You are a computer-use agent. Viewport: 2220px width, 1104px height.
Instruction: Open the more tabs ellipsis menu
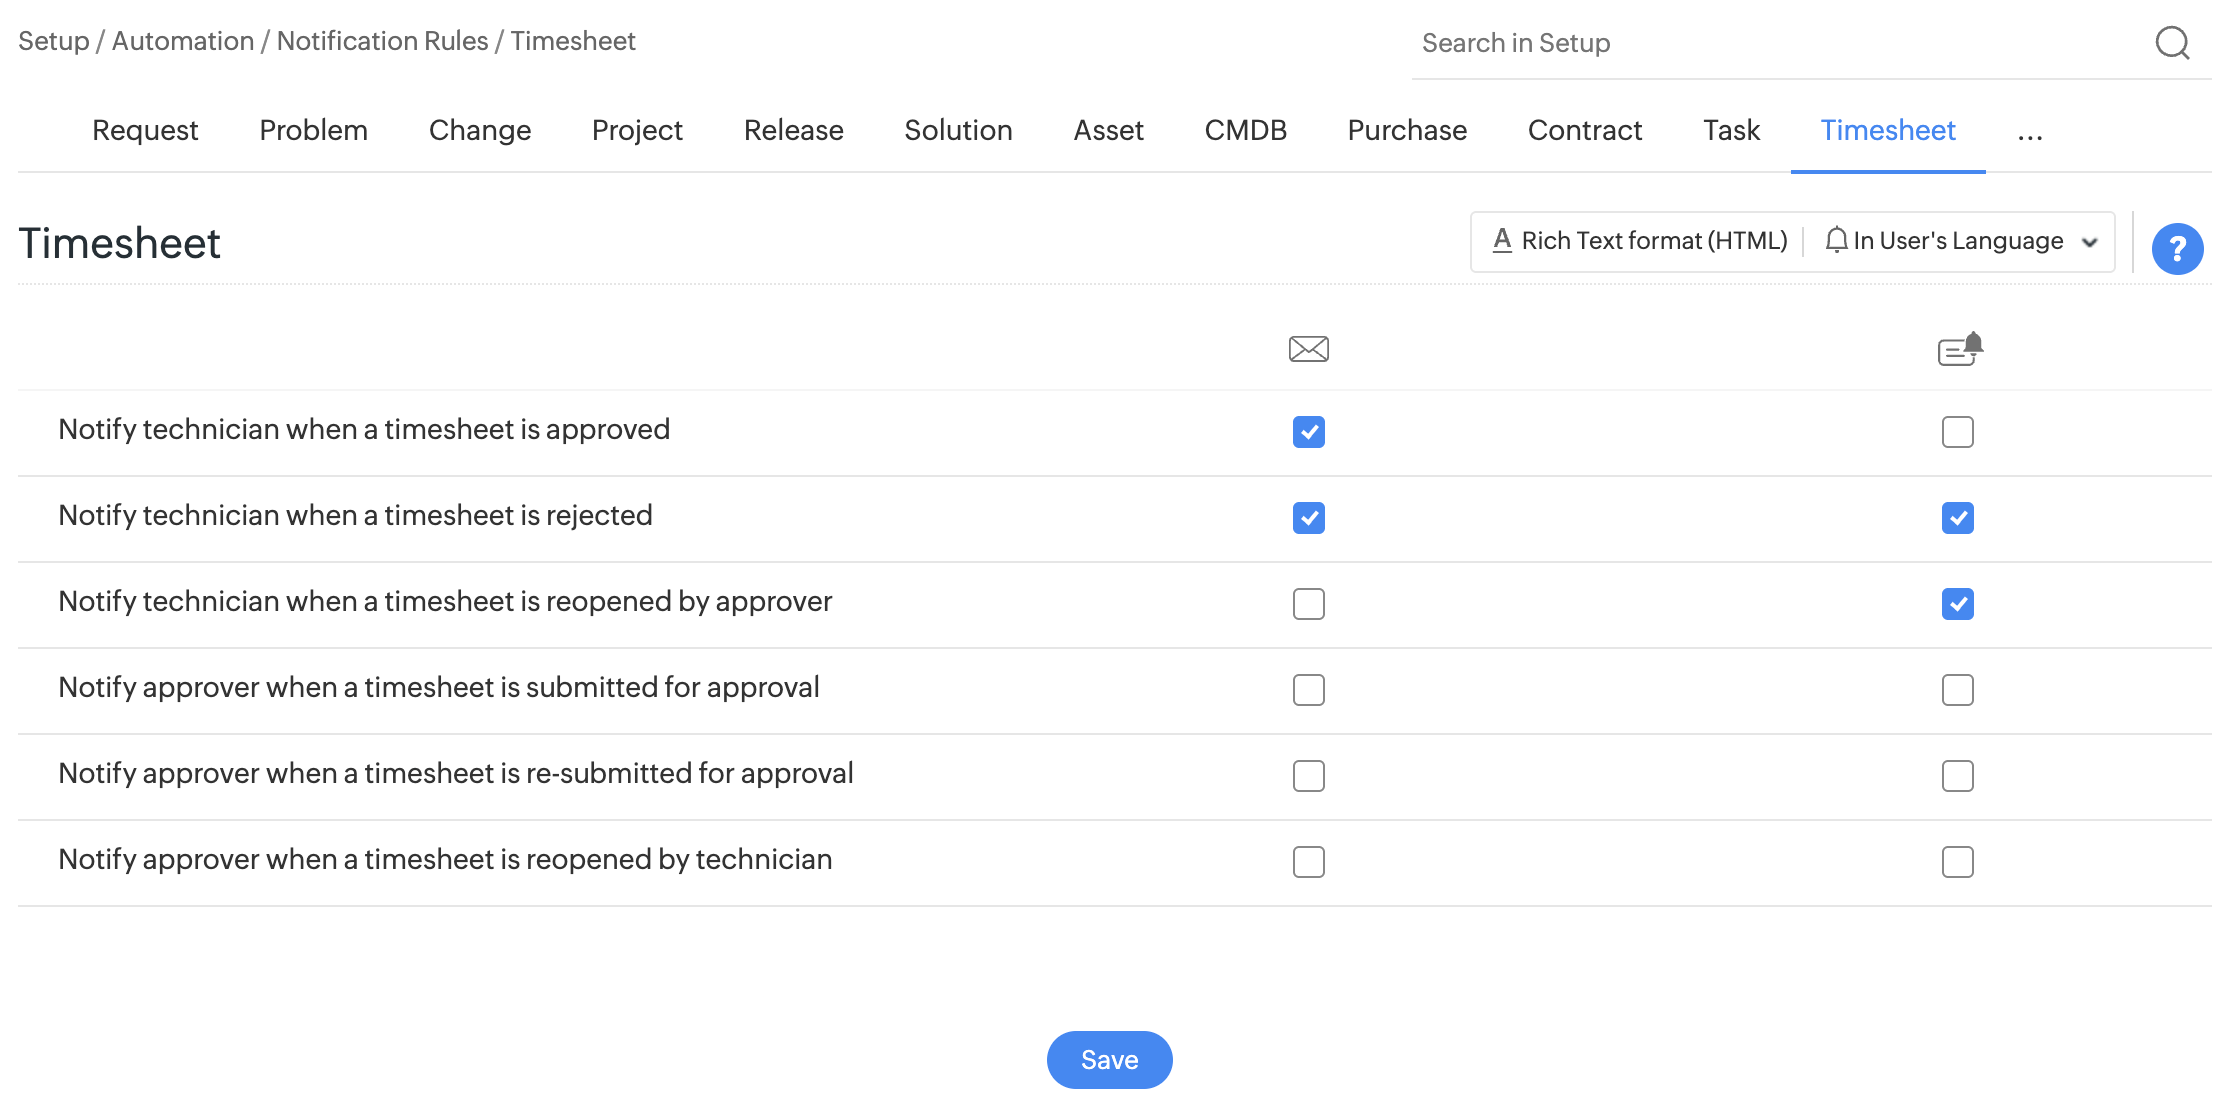coord(2029,132)
